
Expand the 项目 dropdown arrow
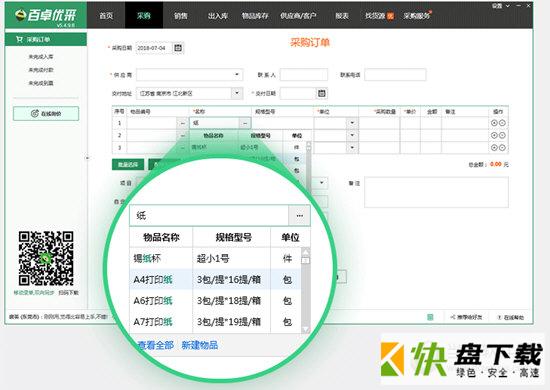pyautogui.click(x=322, y=183)
